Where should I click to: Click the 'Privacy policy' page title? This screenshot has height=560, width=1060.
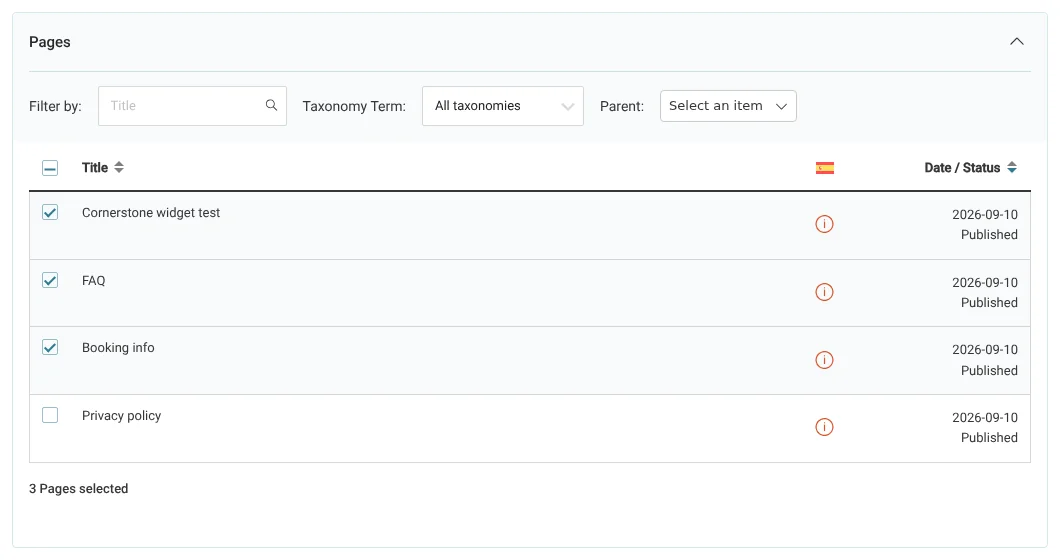[122, 416]
